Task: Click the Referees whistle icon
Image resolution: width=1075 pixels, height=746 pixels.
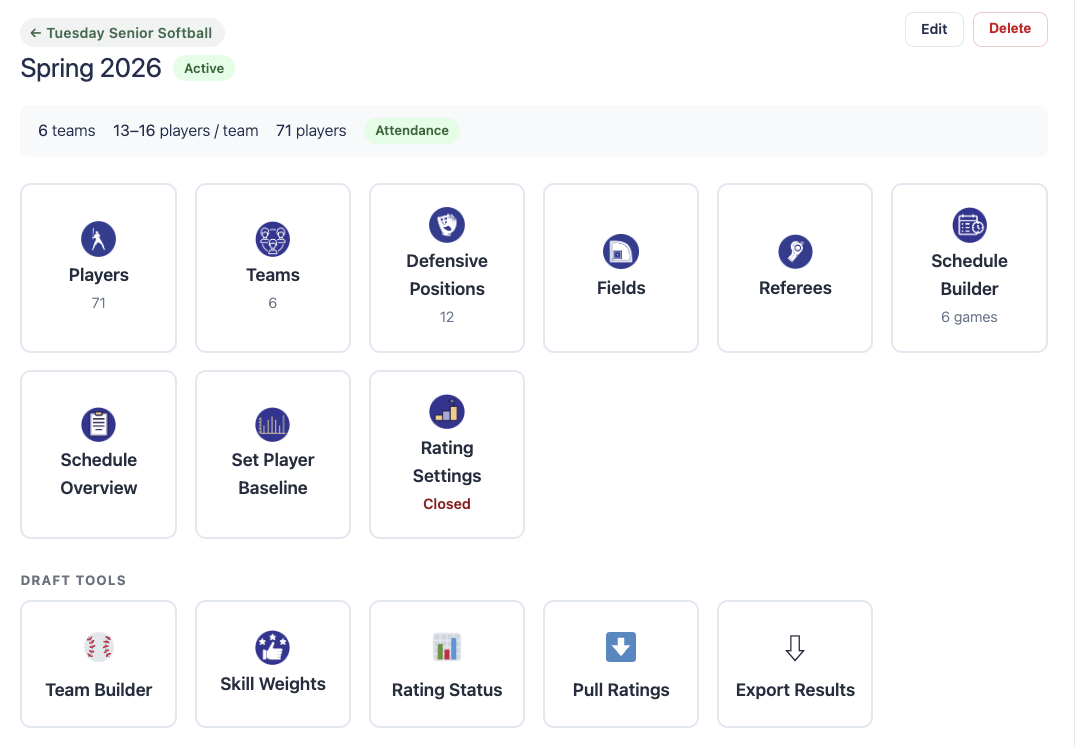Action: (x=795, y=252)
